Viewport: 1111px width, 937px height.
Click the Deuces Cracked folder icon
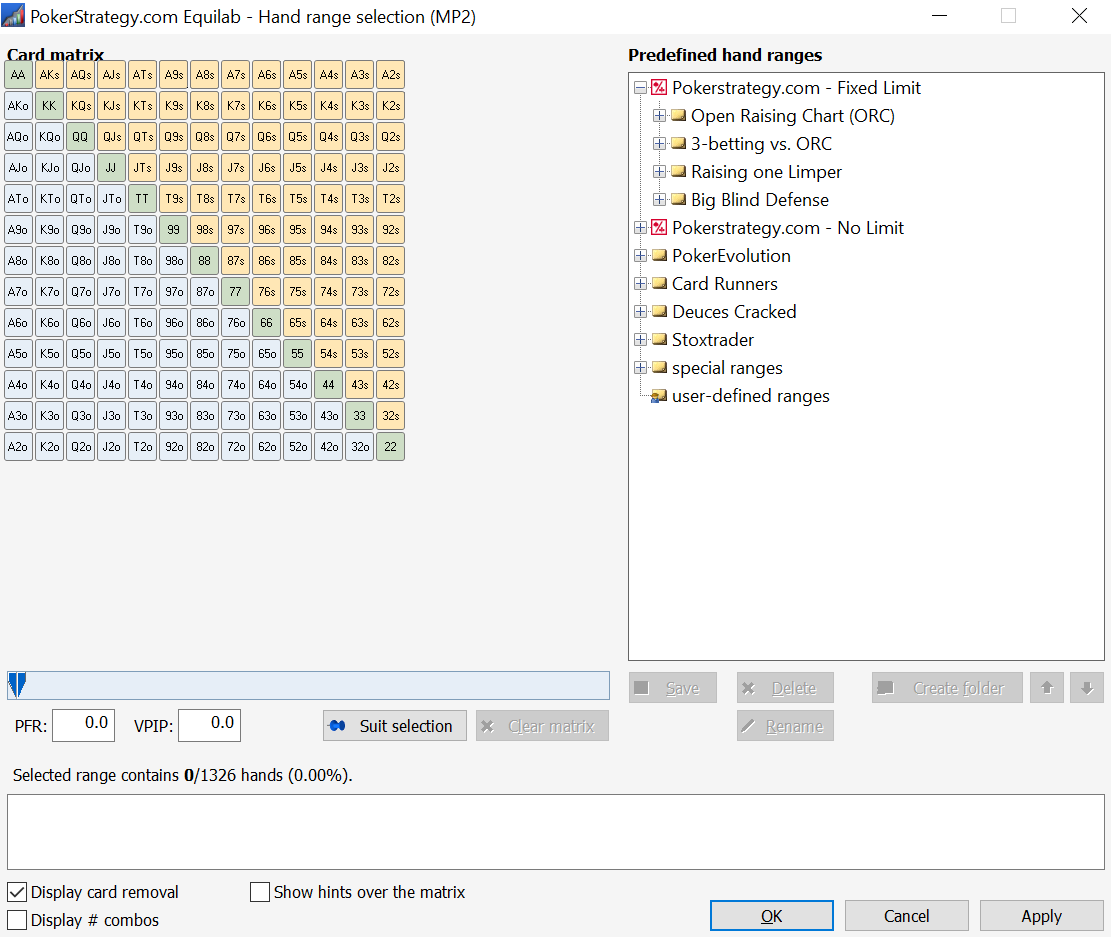click(659, 312)
